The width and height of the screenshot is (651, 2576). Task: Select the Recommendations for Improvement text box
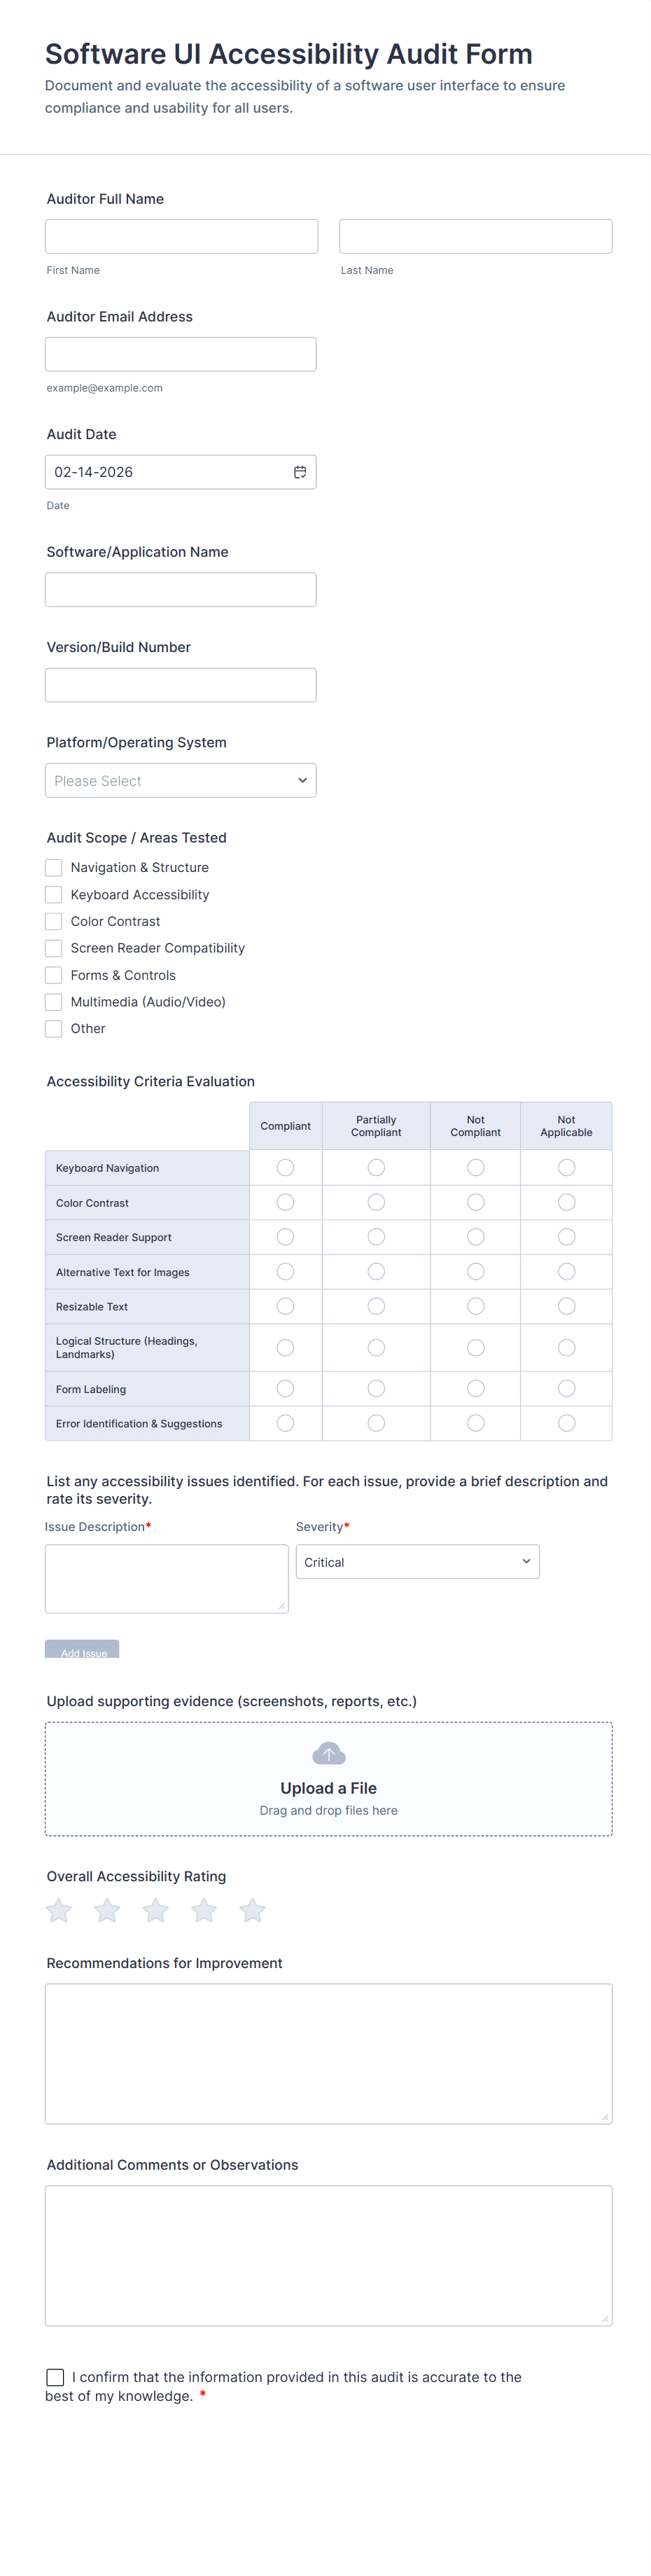tap(328, 2054)
